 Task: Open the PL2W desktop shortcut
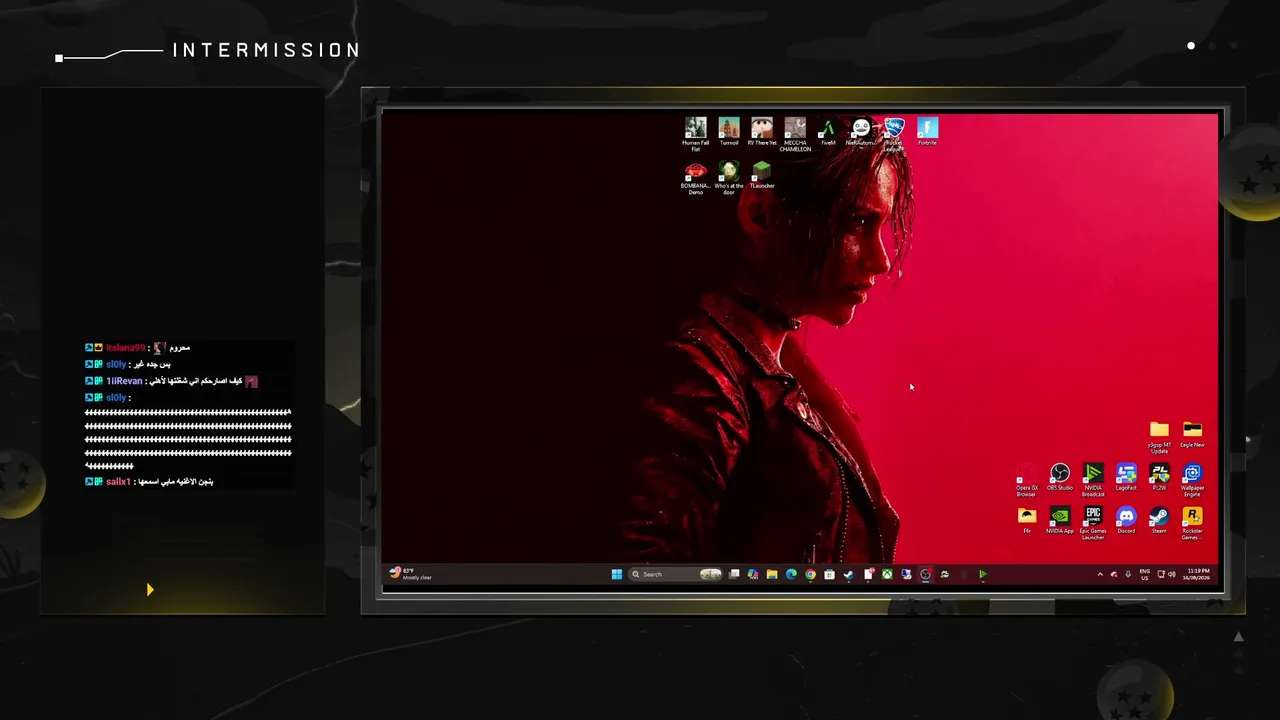(1159, 478)
